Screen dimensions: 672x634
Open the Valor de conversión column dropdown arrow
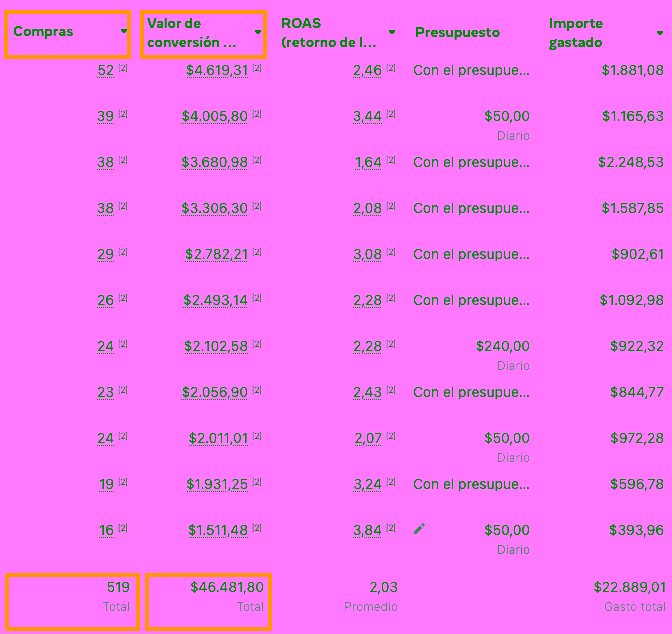(258, 32)
